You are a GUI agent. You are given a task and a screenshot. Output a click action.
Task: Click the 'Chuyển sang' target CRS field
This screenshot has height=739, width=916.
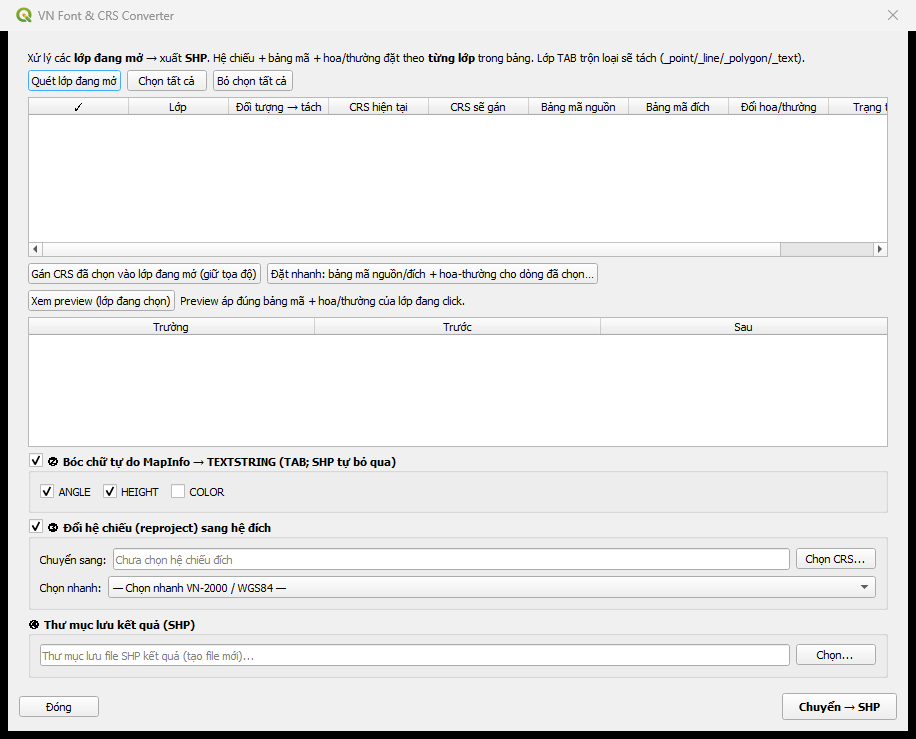[x=451, y=559]
